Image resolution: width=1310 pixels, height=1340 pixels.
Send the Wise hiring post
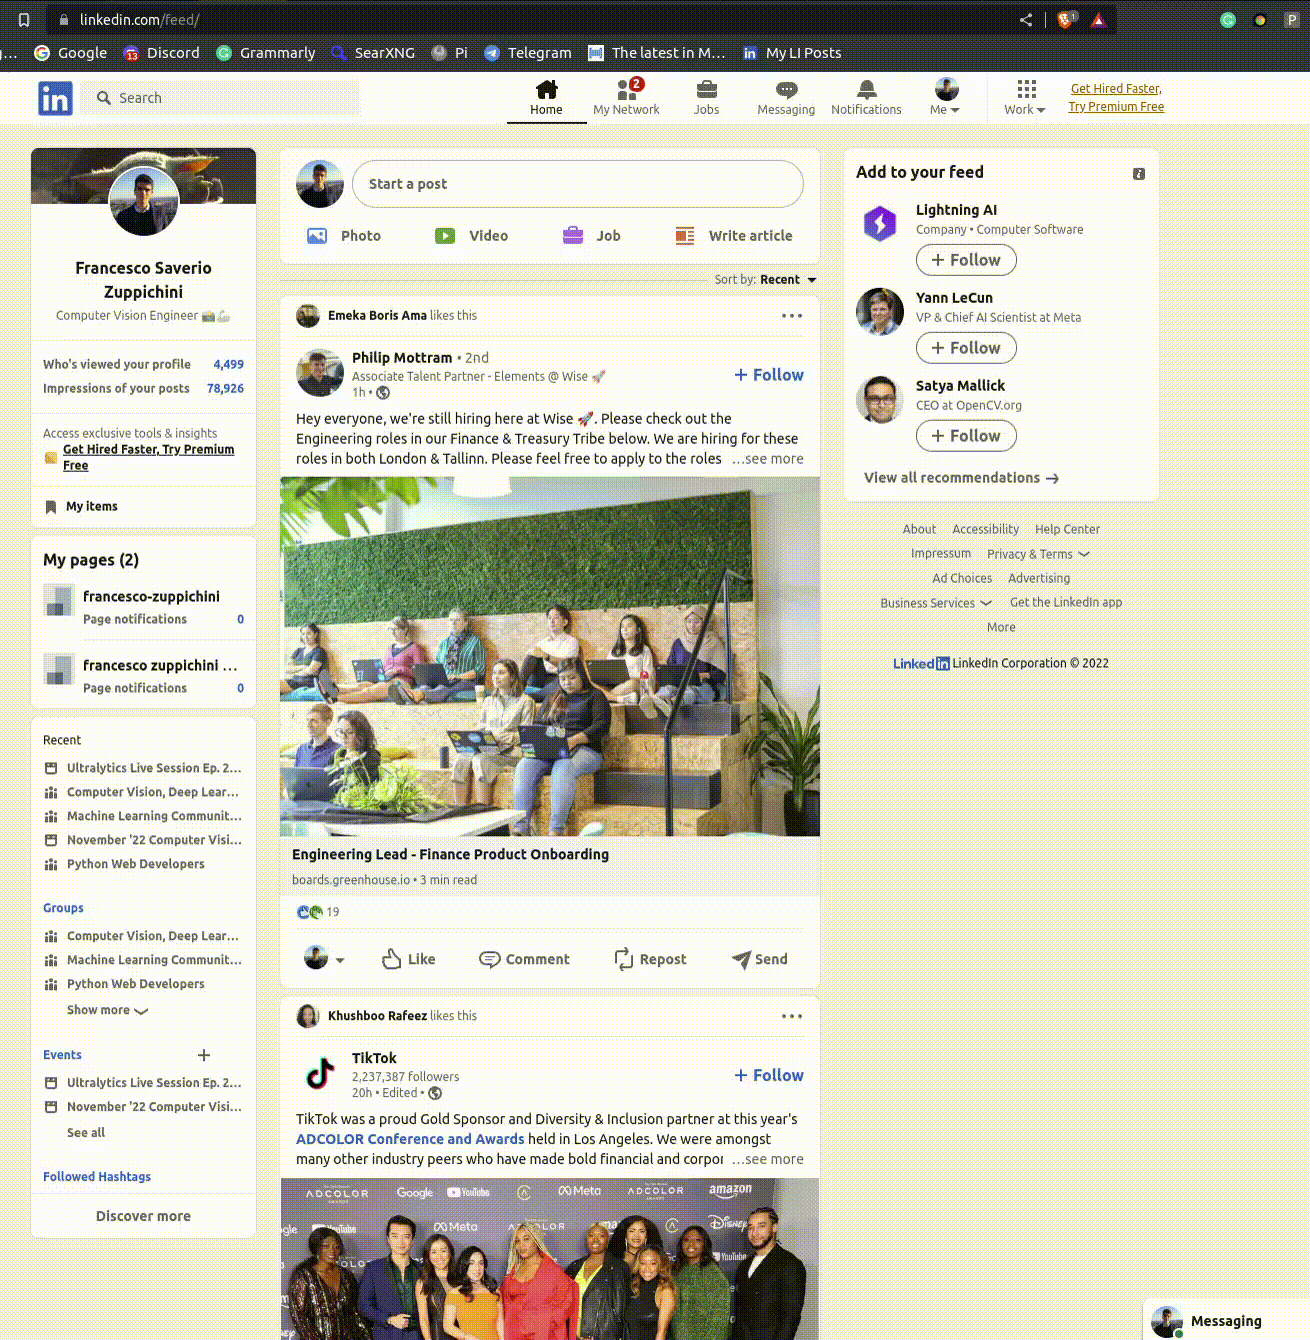click(x=760, y=959)
